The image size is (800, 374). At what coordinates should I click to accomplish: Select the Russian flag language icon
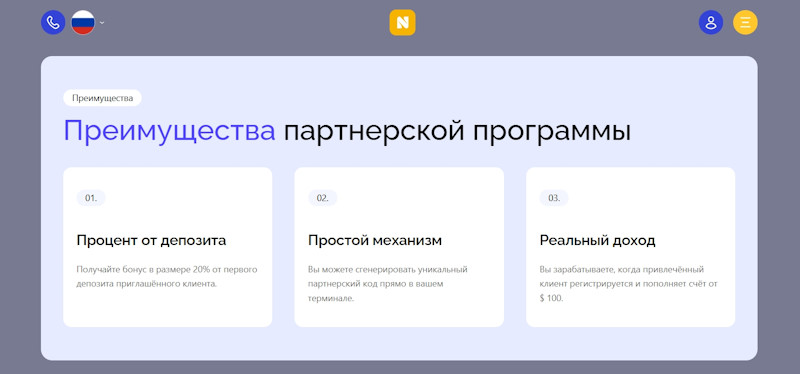83,22
